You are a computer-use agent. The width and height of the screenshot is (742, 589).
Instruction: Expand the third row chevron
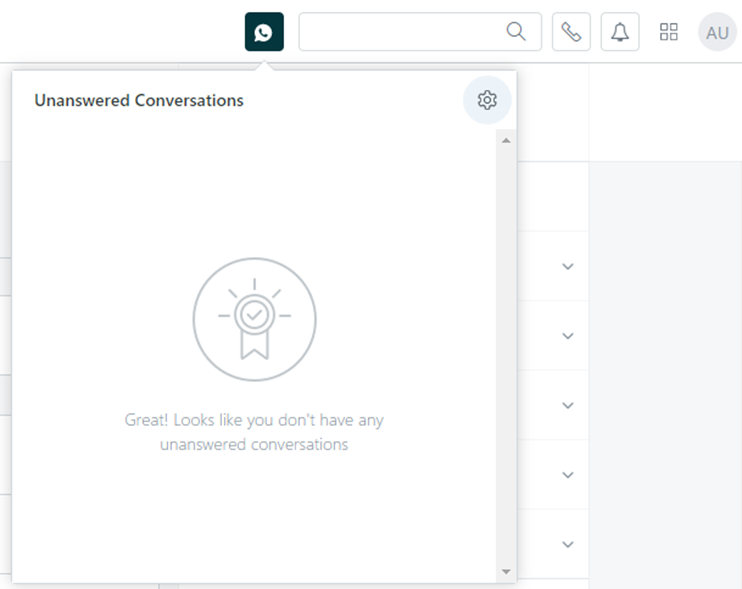[568, 406]
